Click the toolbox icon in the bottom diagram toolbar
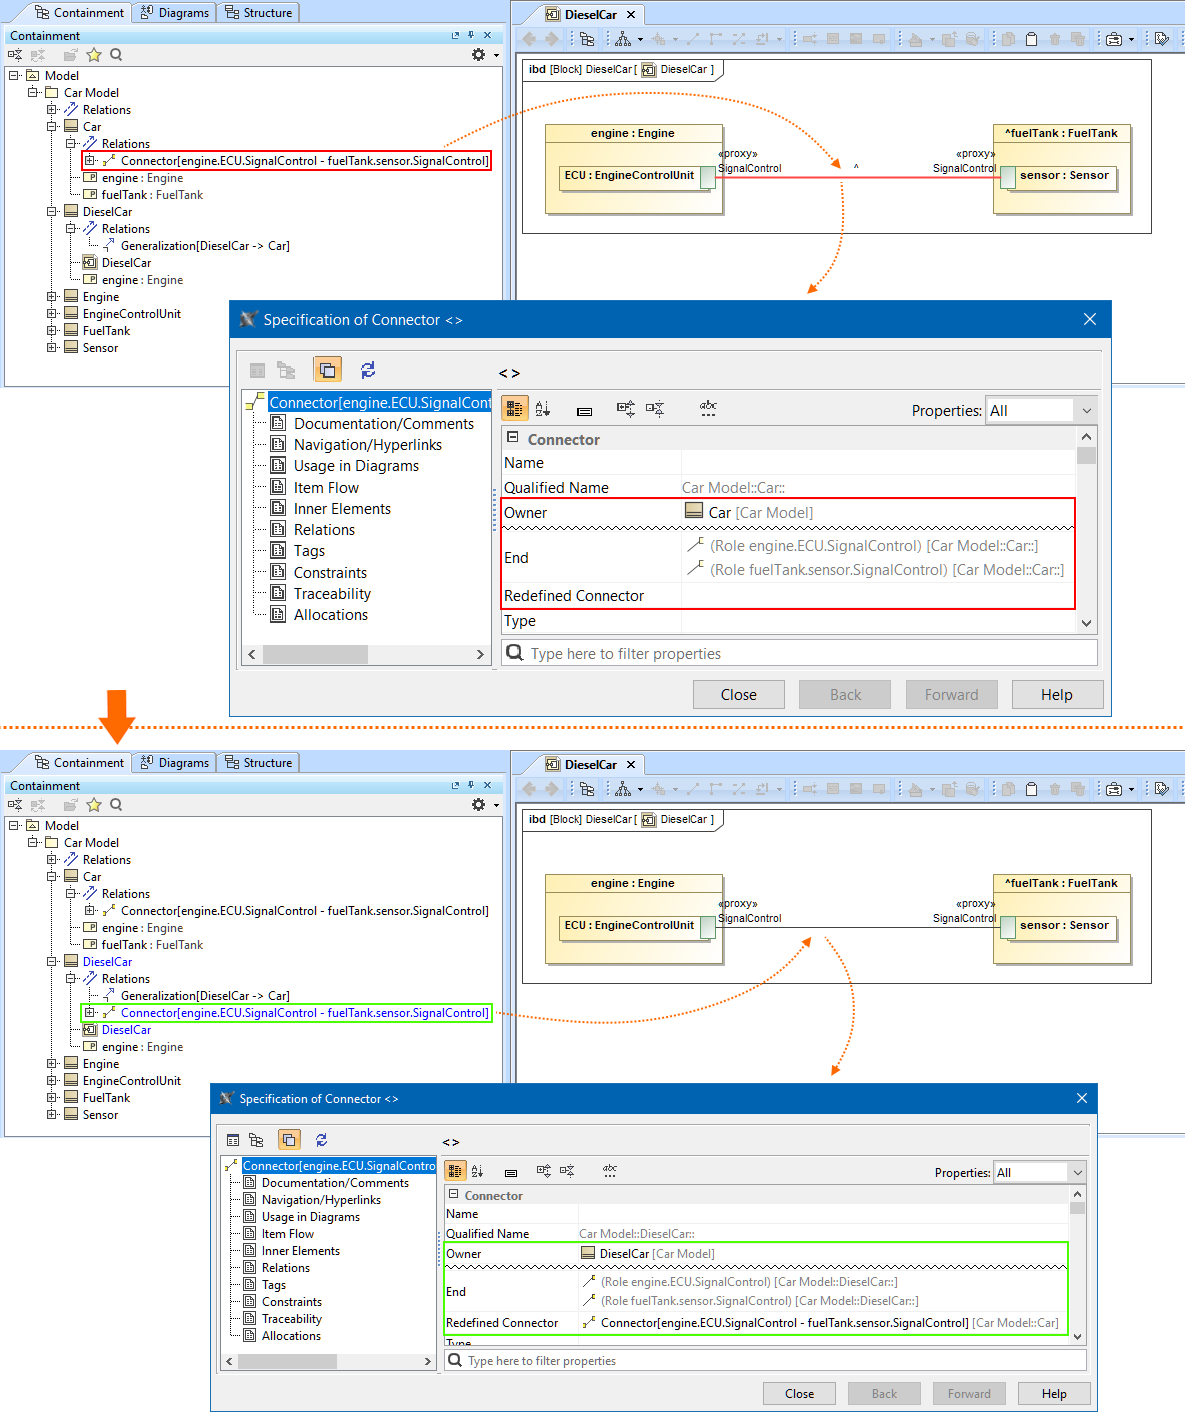This screenshot has width=1185, height=1412. click(1114, 789)
